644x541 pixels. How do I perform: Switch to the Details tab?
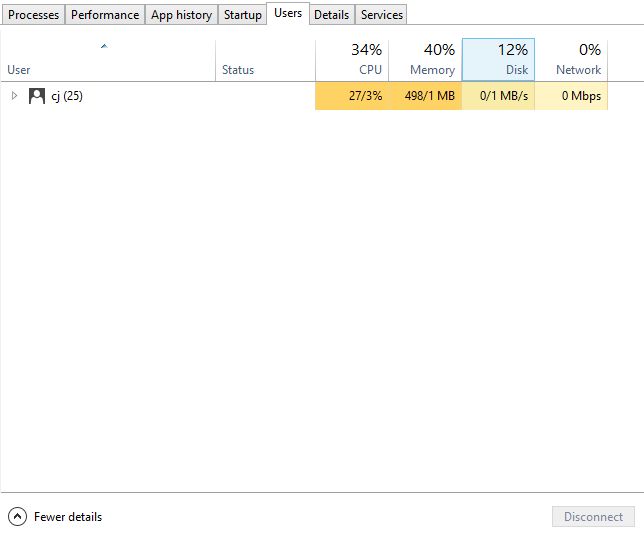click(x=331, y=15)
